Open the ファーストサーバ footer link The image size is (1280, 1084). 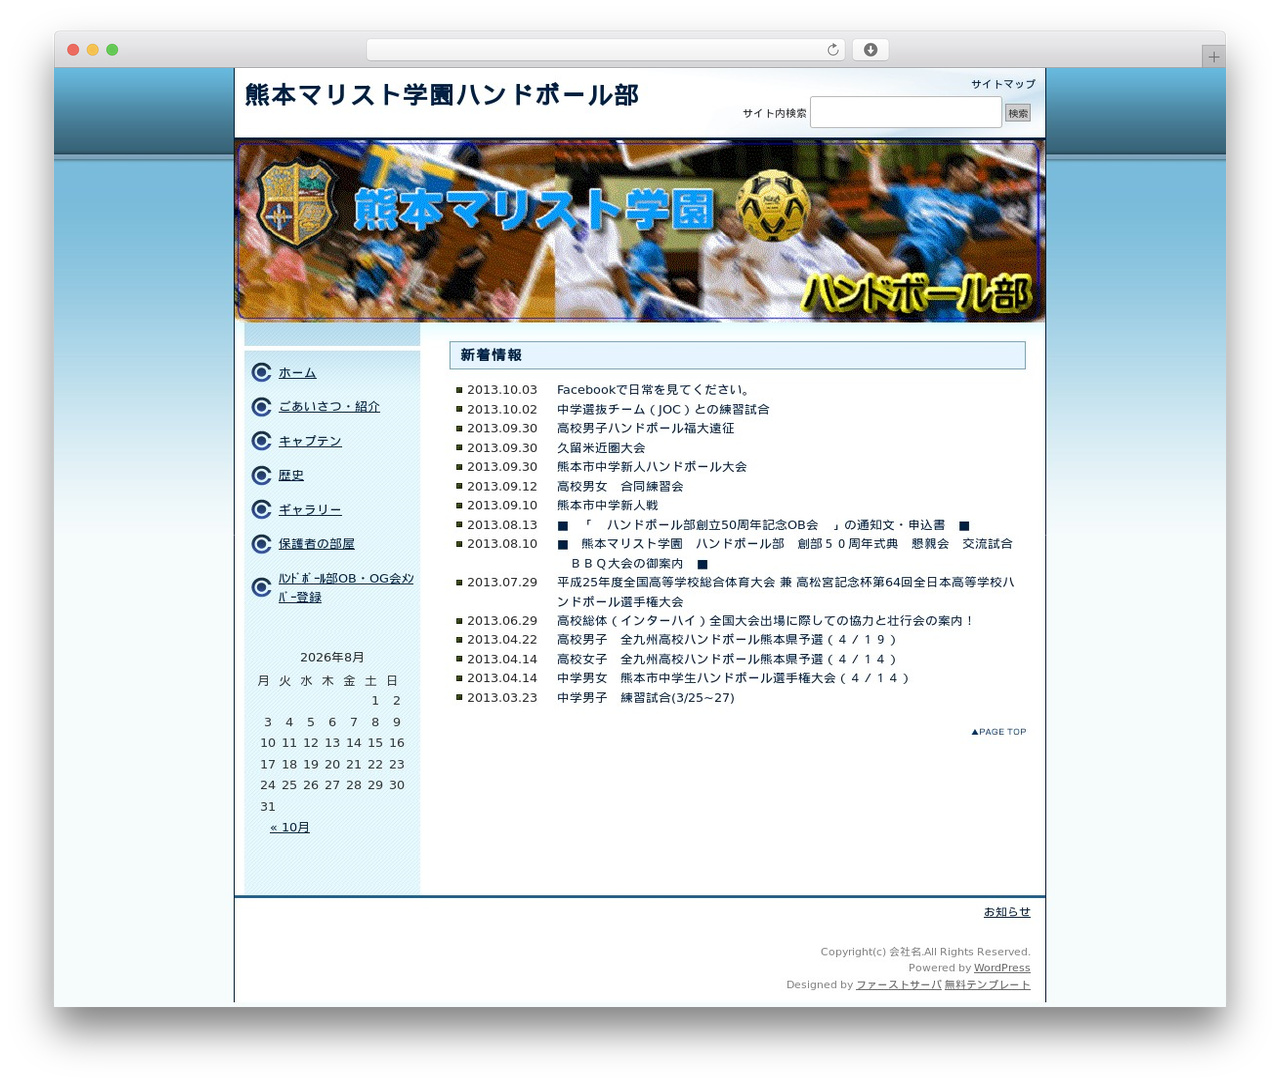point(899,985)
